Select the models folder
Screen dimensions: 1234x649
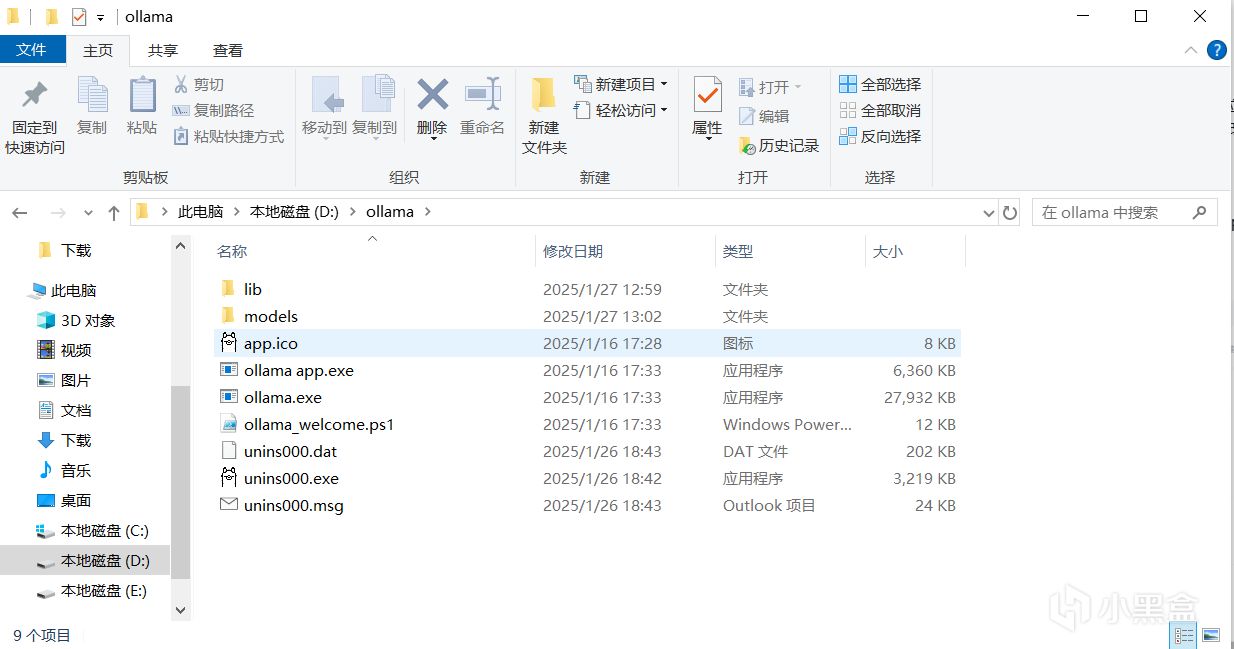588,316
